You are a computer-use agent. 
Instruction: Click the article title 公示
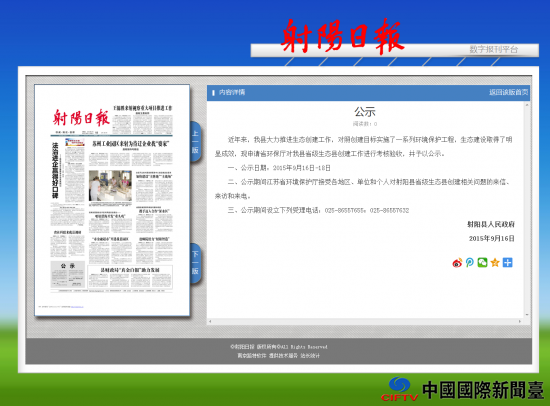pyautogui.click(x=365, y=112)
